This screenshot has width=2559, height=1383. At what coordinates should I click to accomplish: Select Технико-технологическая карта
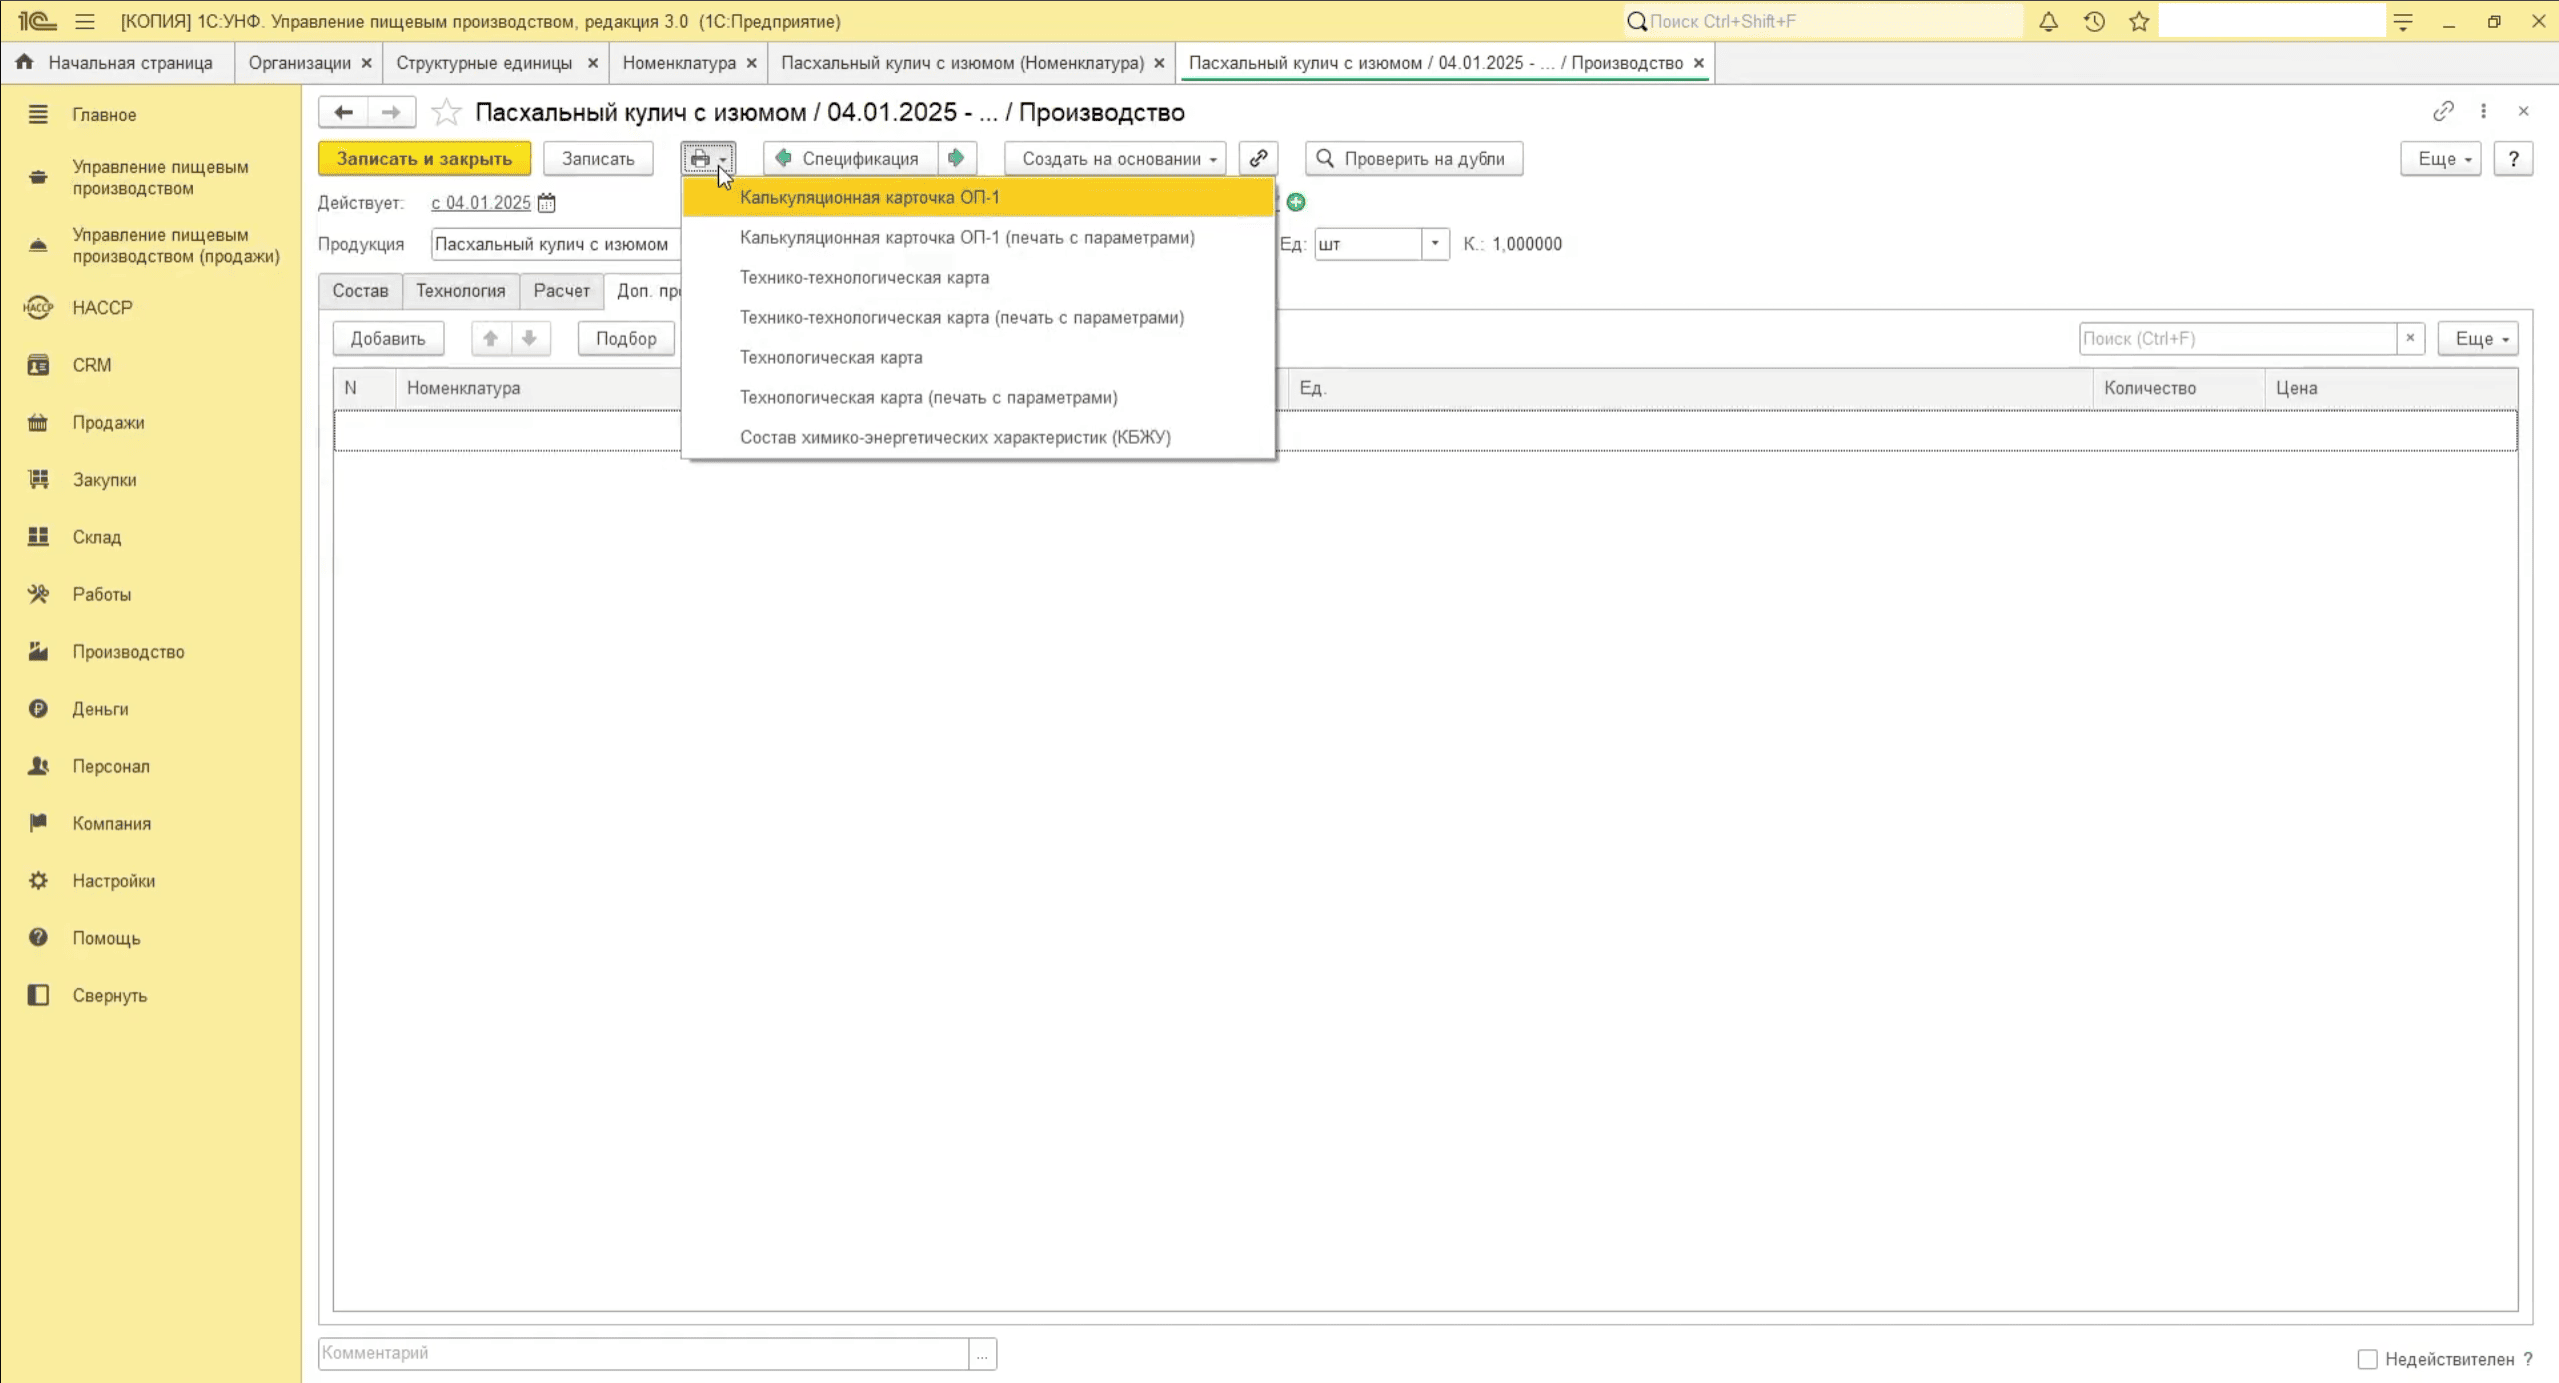[978, 278]
